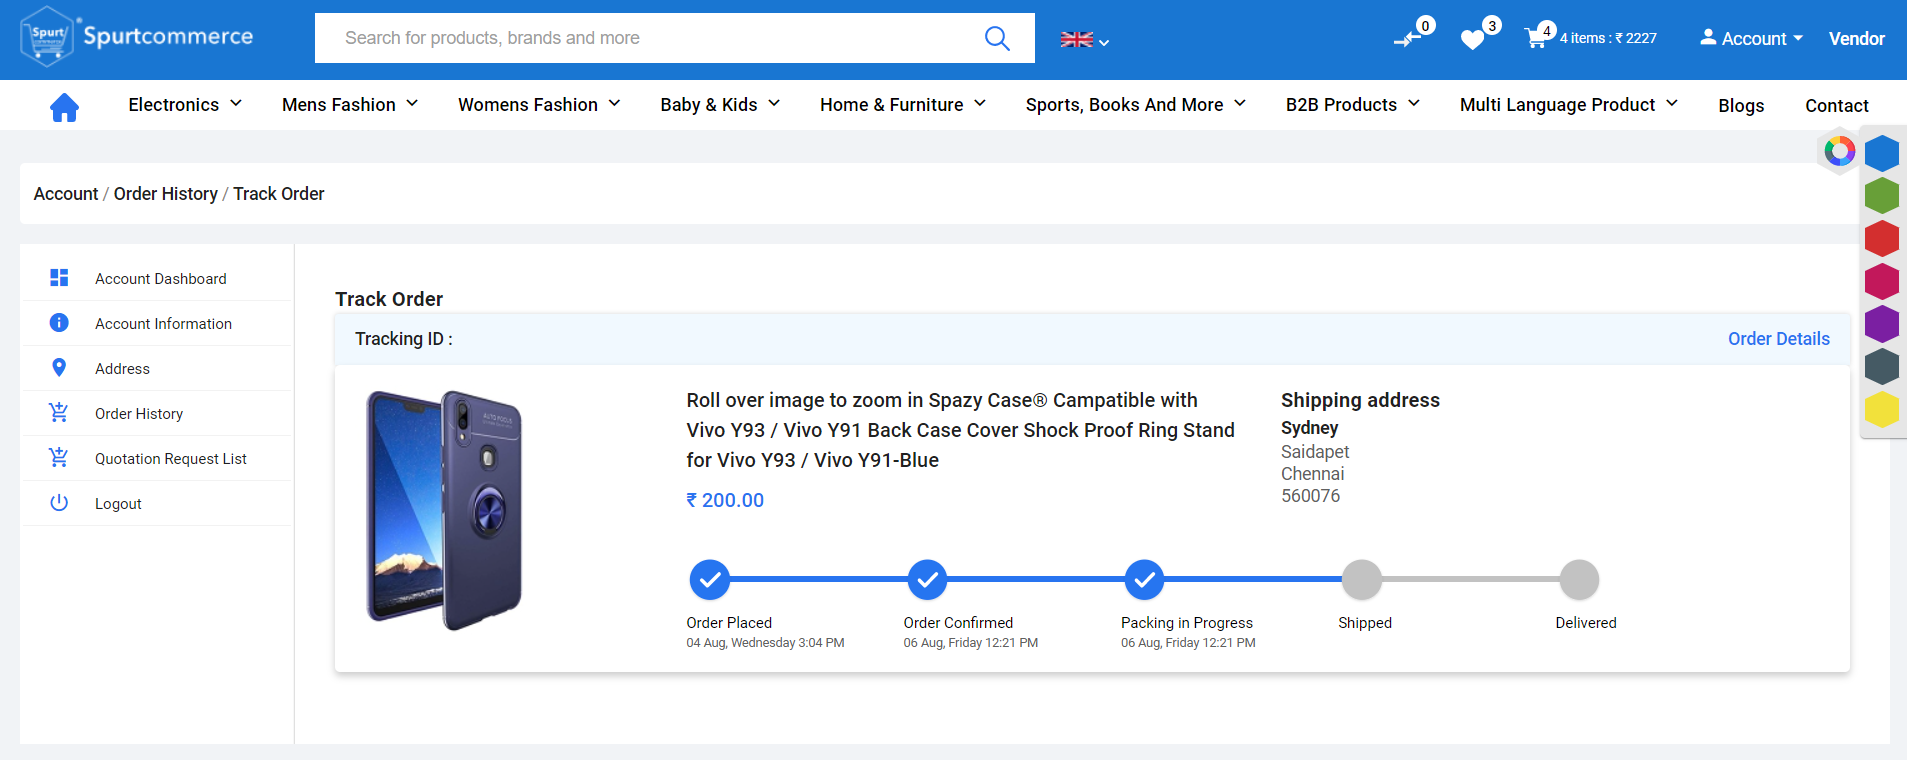Expand the Mens Fashion menu

coord(350,105)
